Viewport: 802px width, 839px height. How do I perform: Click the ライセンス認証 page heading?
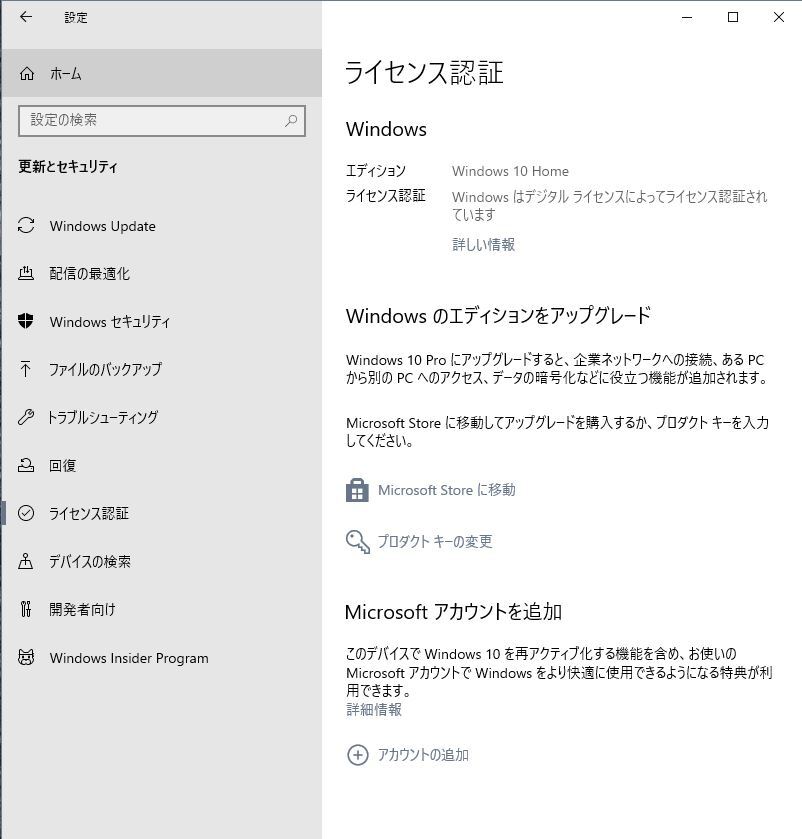click(424, 73)
